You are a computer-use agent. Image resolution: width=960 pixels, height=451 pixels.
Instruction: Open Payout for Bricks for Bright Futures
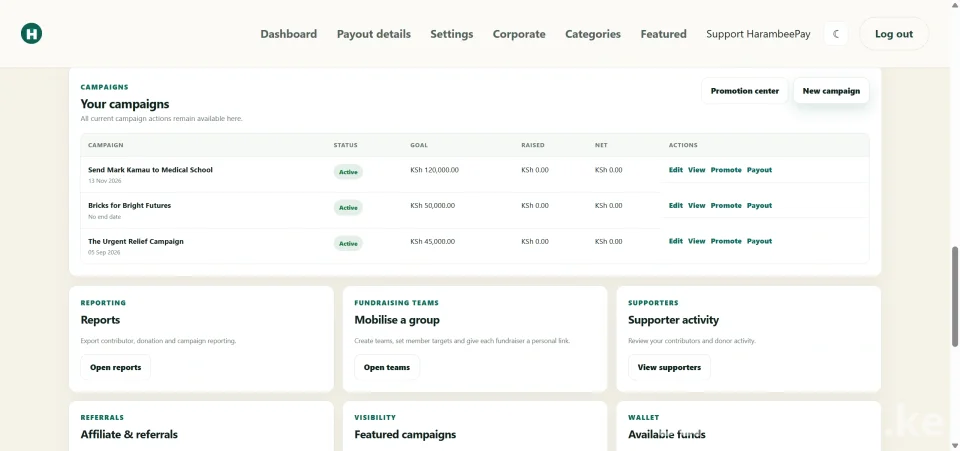coord(759,206)
